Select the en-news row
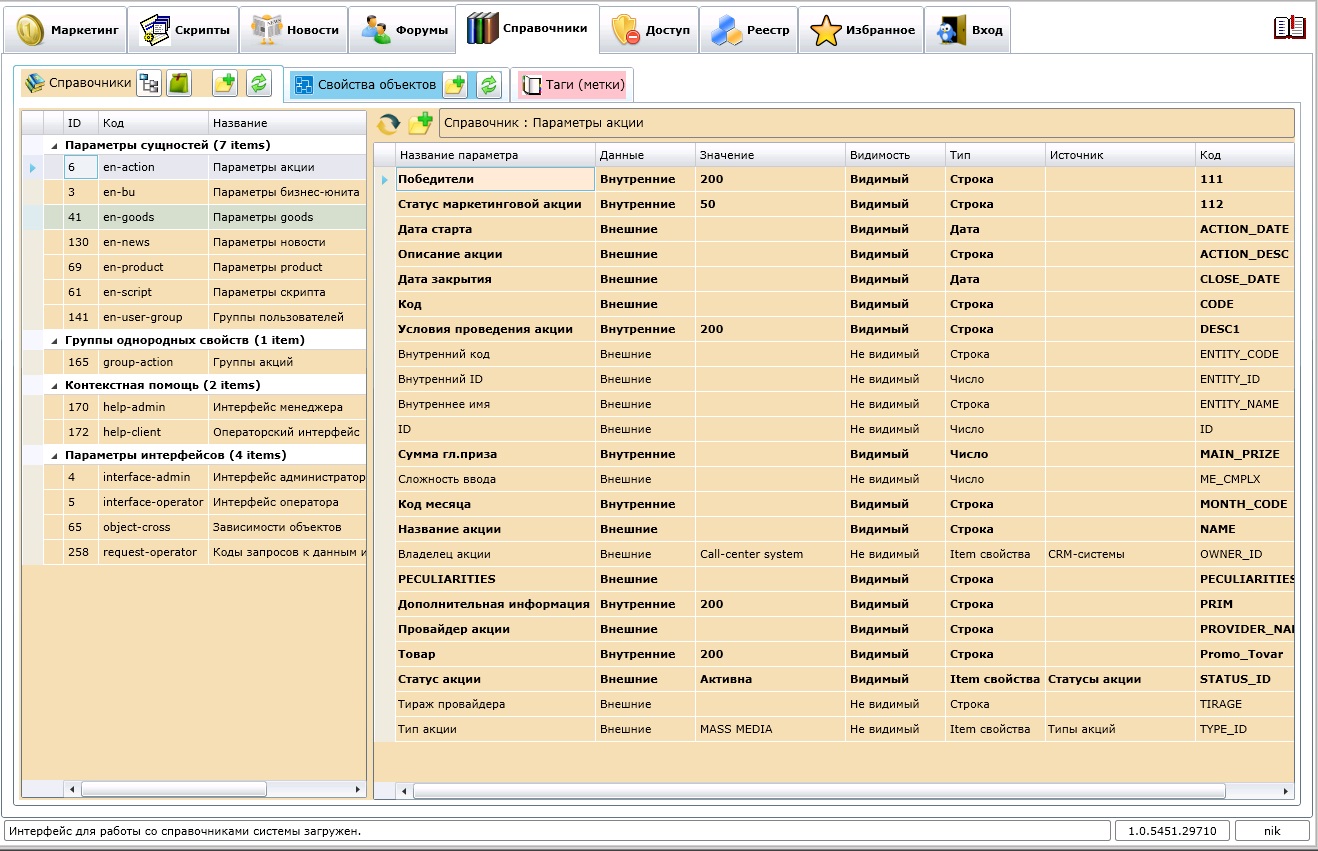The width and height of the screenshot is (1318, 851). (x=194, y=242)
